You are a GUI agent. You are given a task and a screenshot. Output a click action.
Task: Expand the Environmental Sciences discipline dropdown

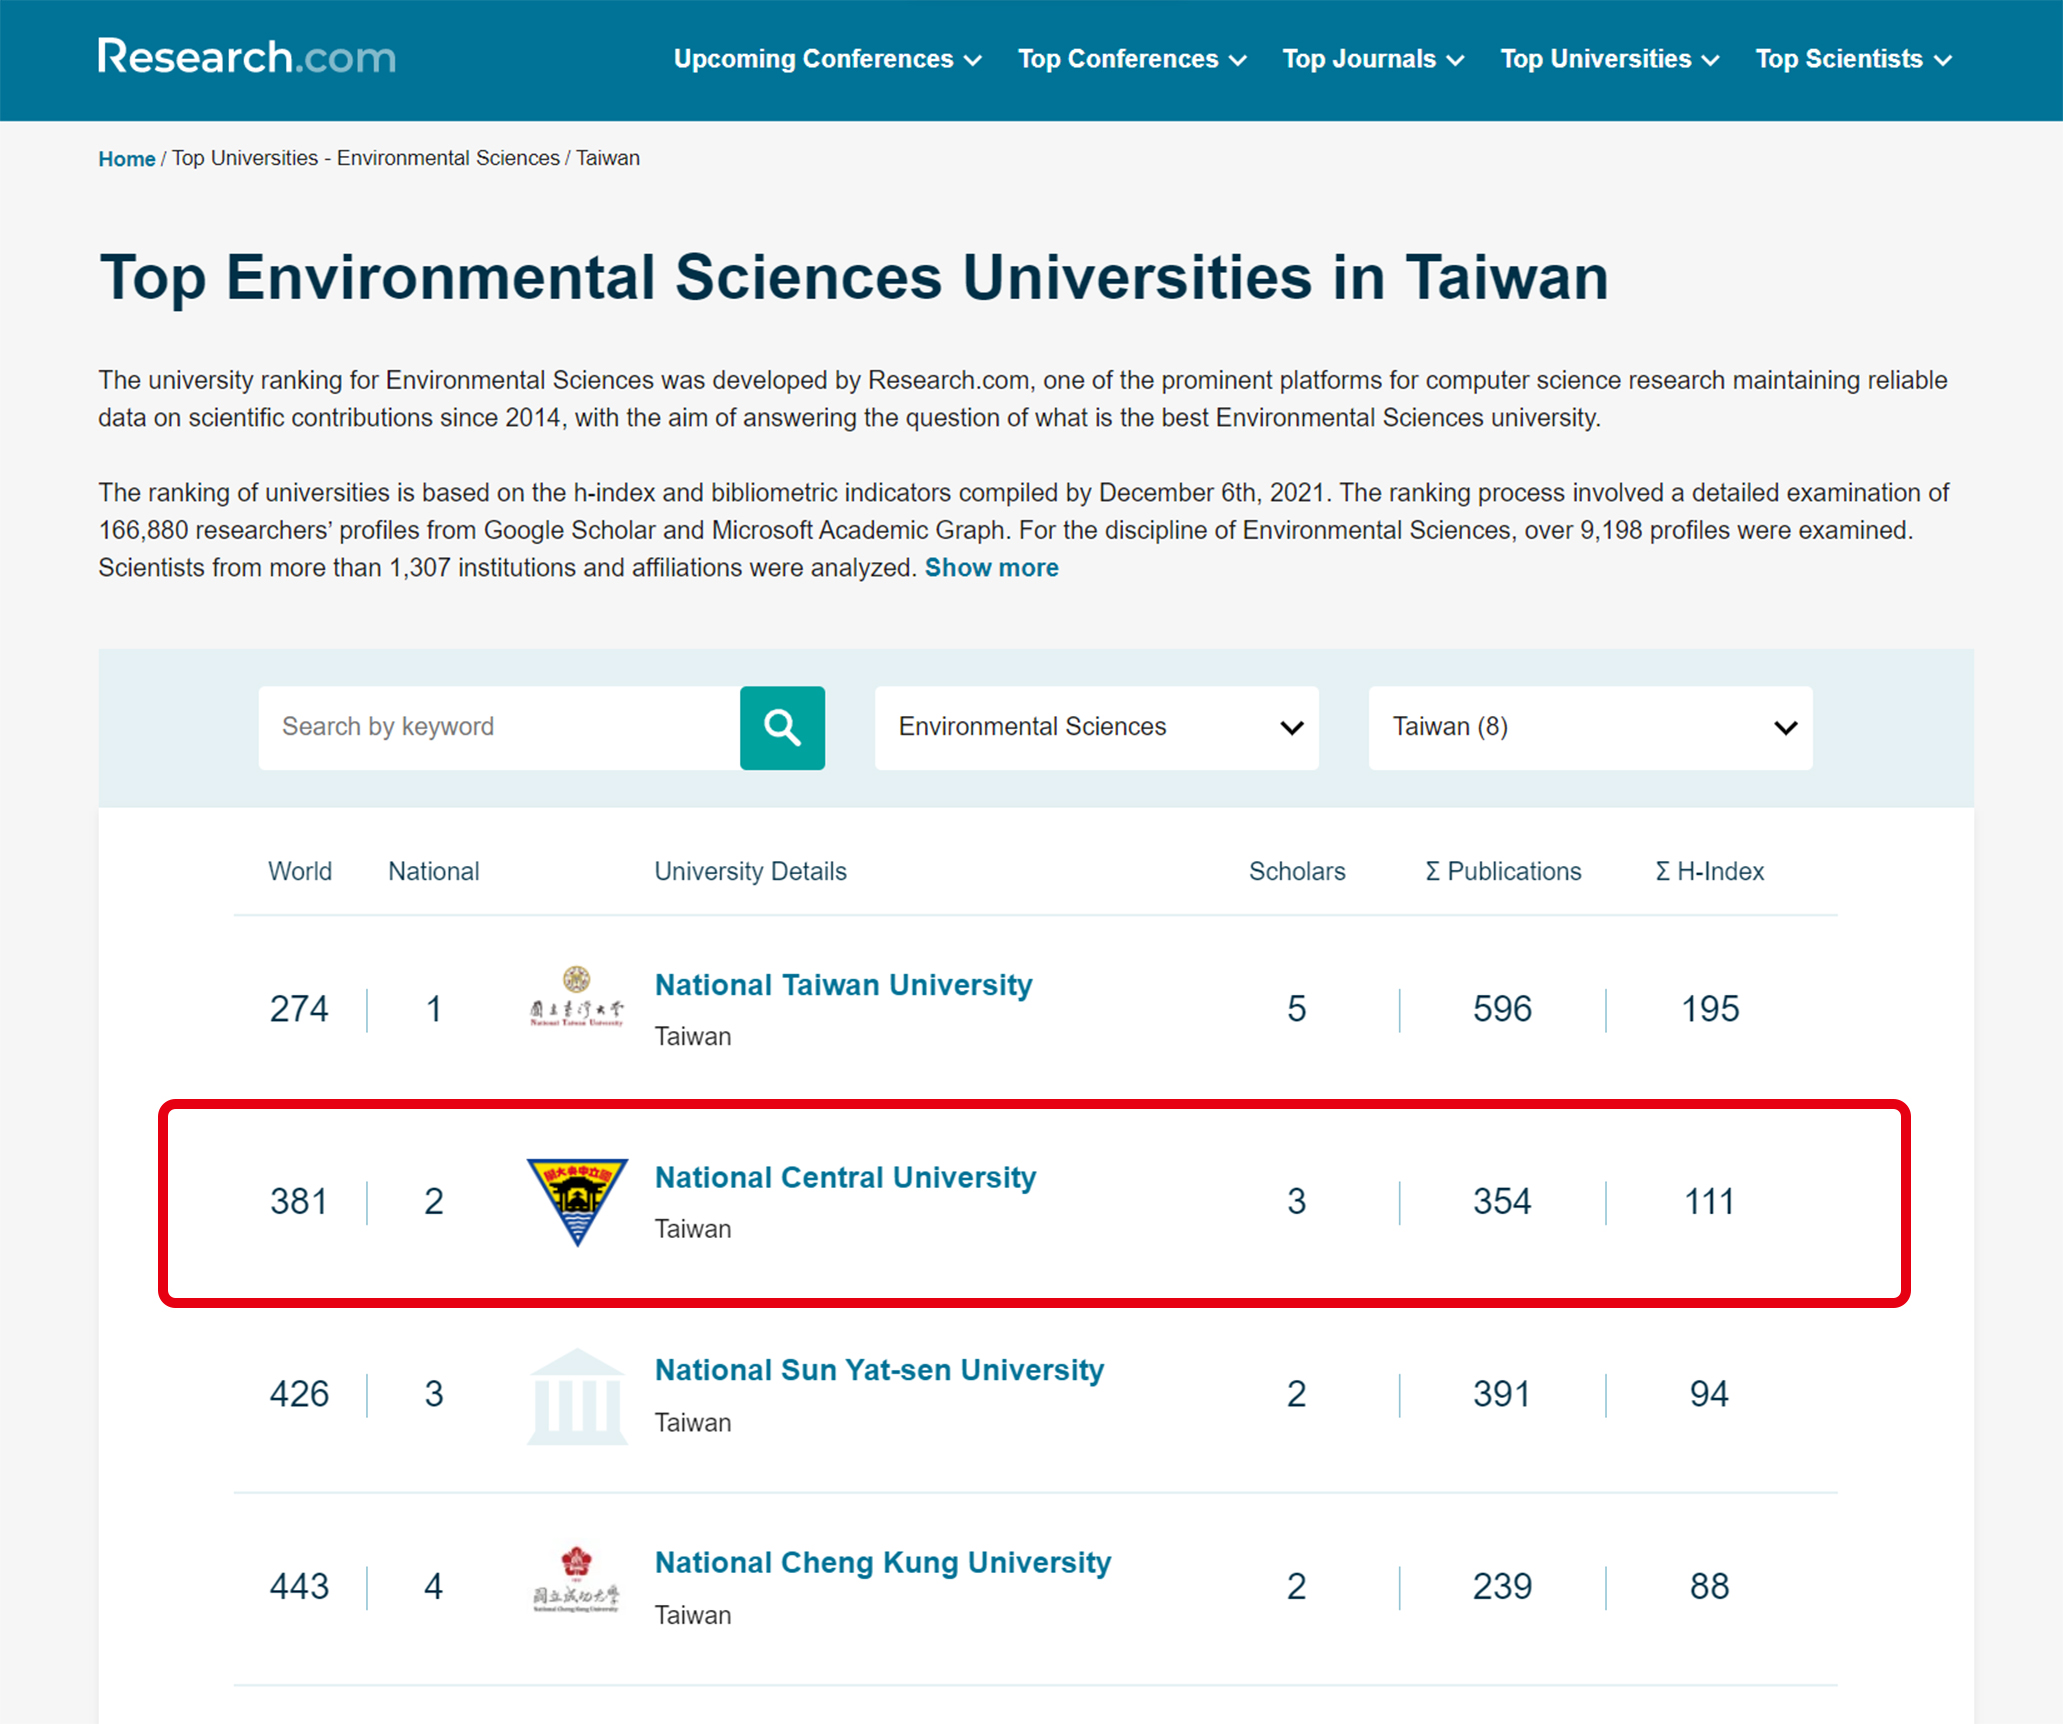pos(1096,727)
